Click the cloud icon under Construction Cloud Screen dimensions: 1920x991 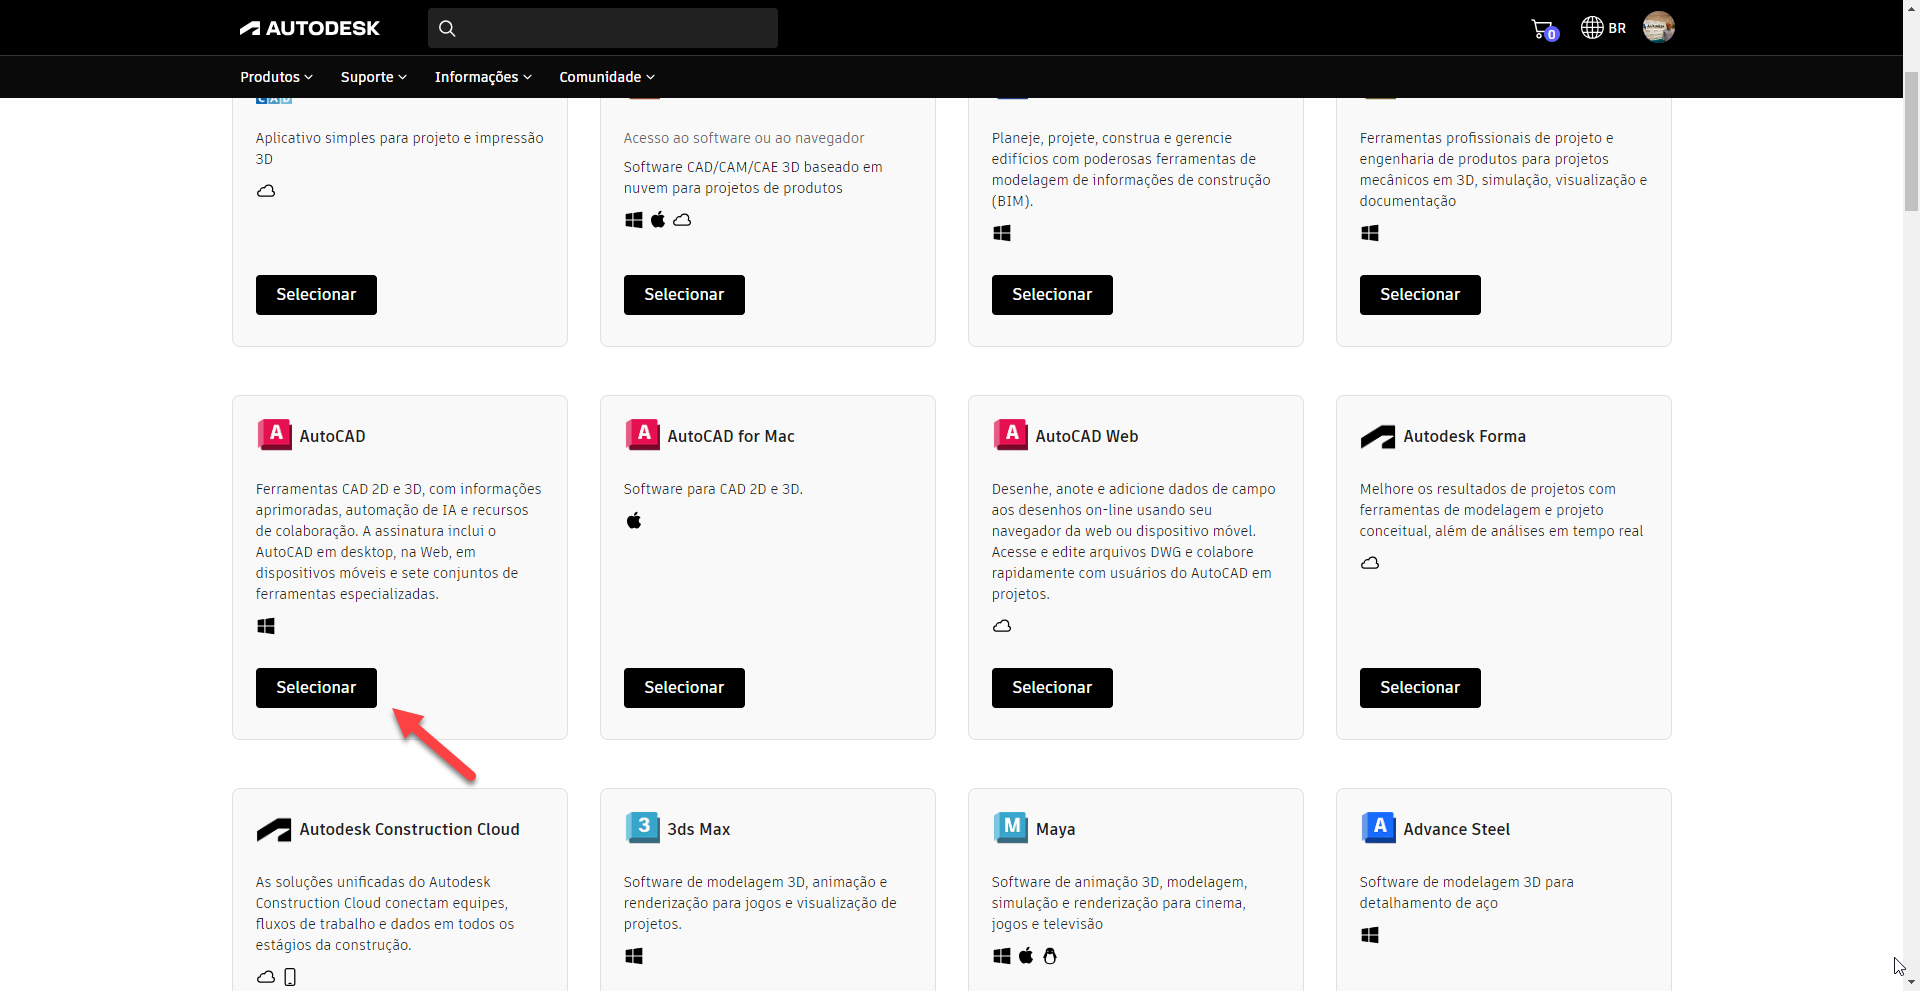(266, 977)
